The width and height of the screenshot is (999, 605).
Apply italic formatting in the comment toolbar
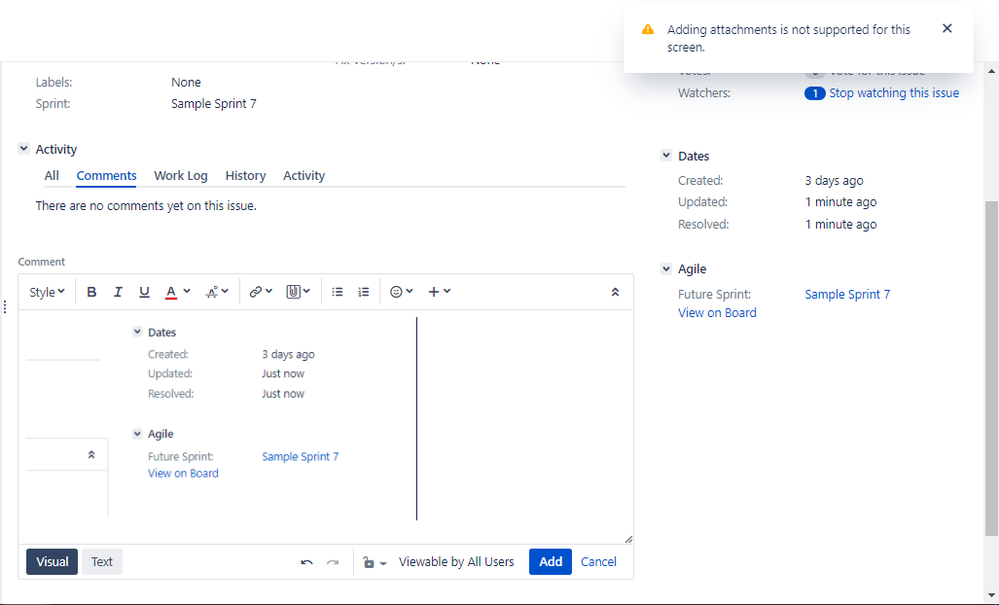(x=118, y=291)
